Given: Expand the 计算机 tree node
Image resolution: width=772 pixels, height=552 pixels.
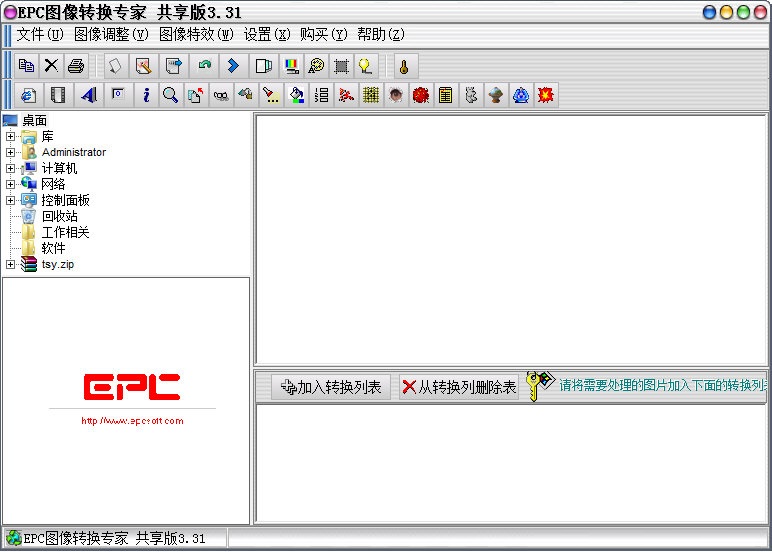Looking at the screenshot, I should (10, 168).
